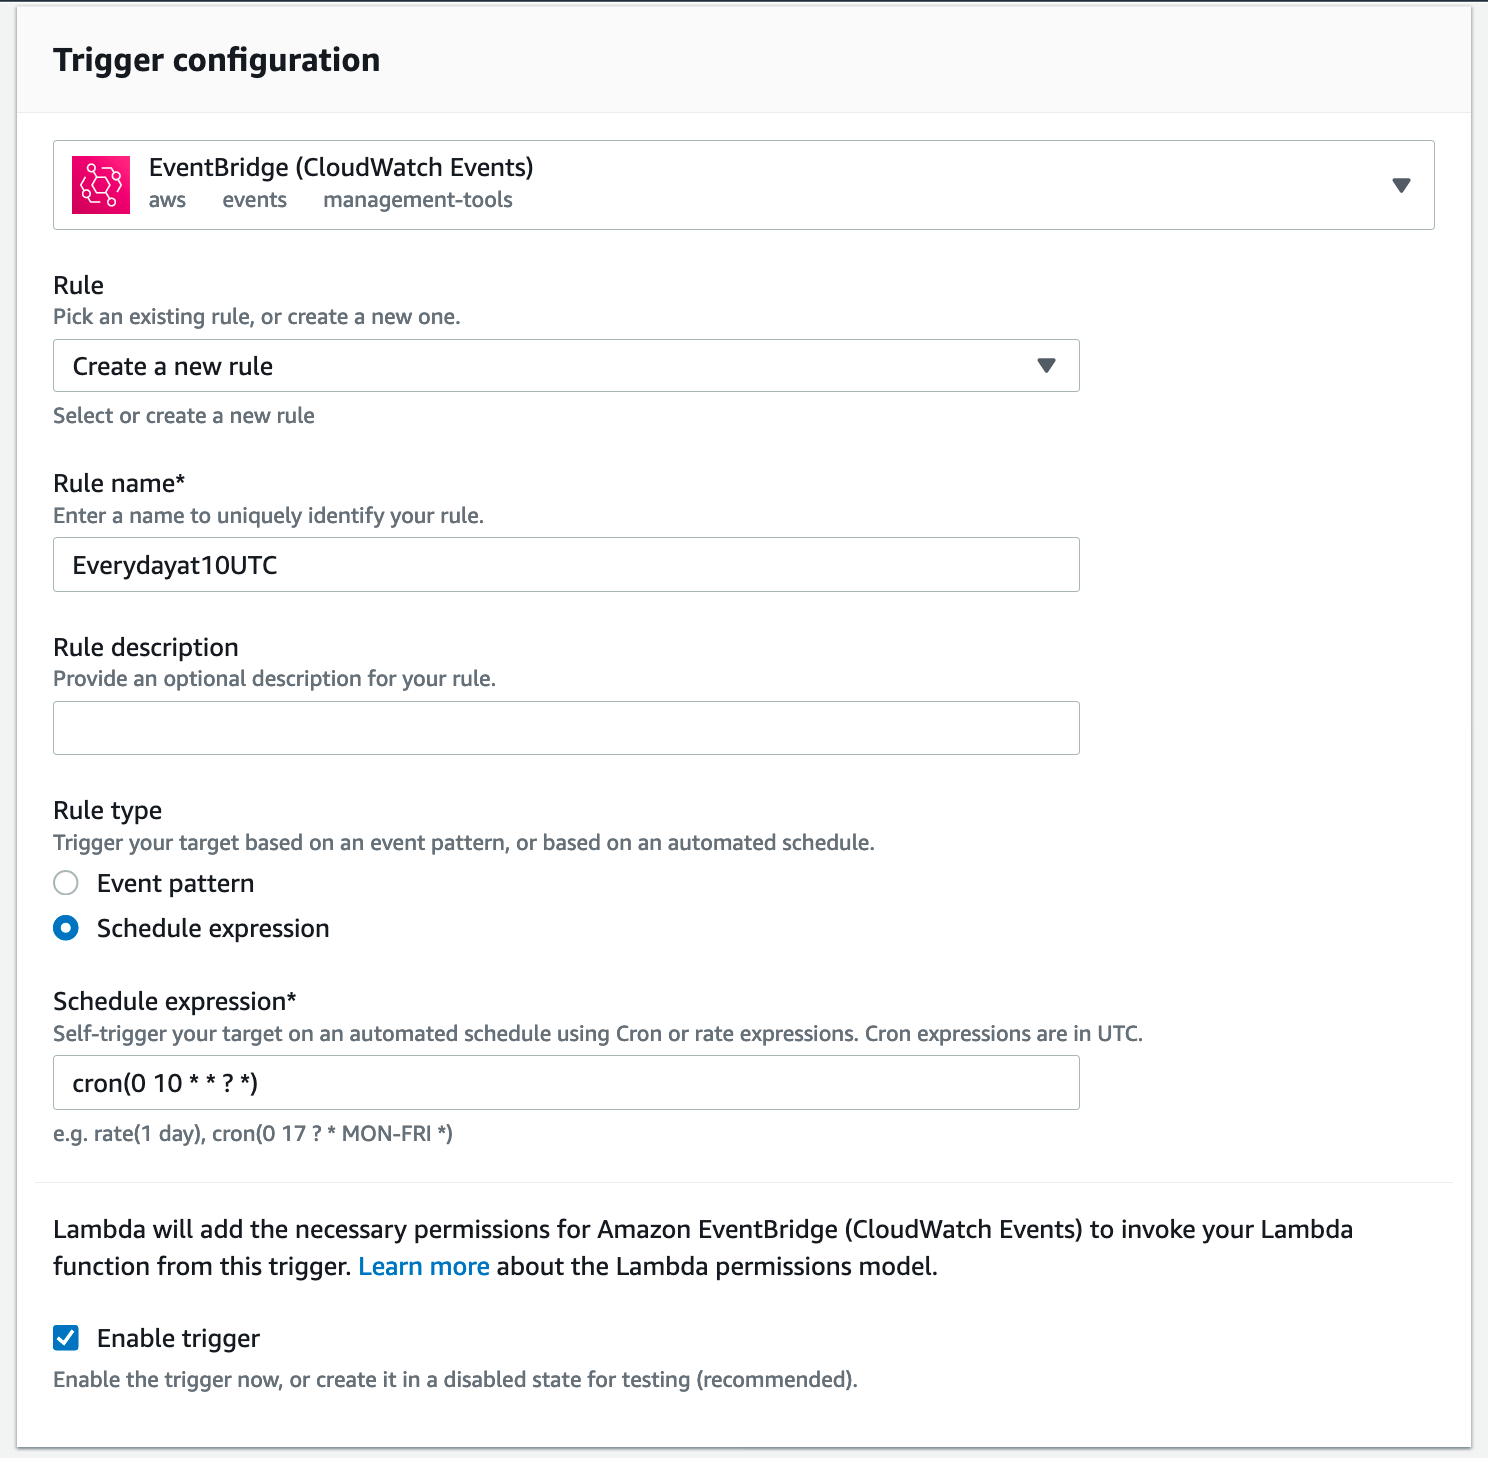Focus the Rule name field containing Everydayat10UTC
This screenshot has height=1458, width=1488.
(x=565, y=565)
